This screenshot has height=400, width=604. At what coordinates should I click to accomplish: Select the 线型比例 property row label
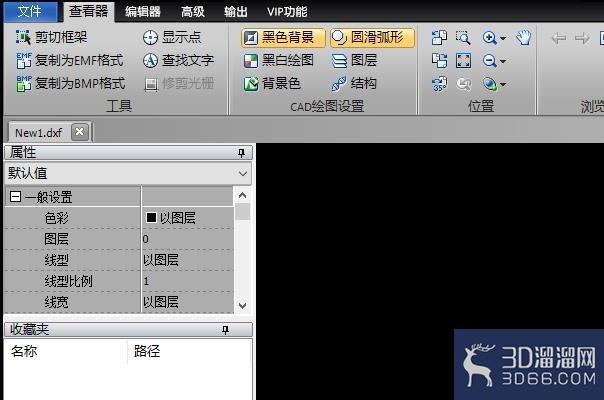[68, 281]
